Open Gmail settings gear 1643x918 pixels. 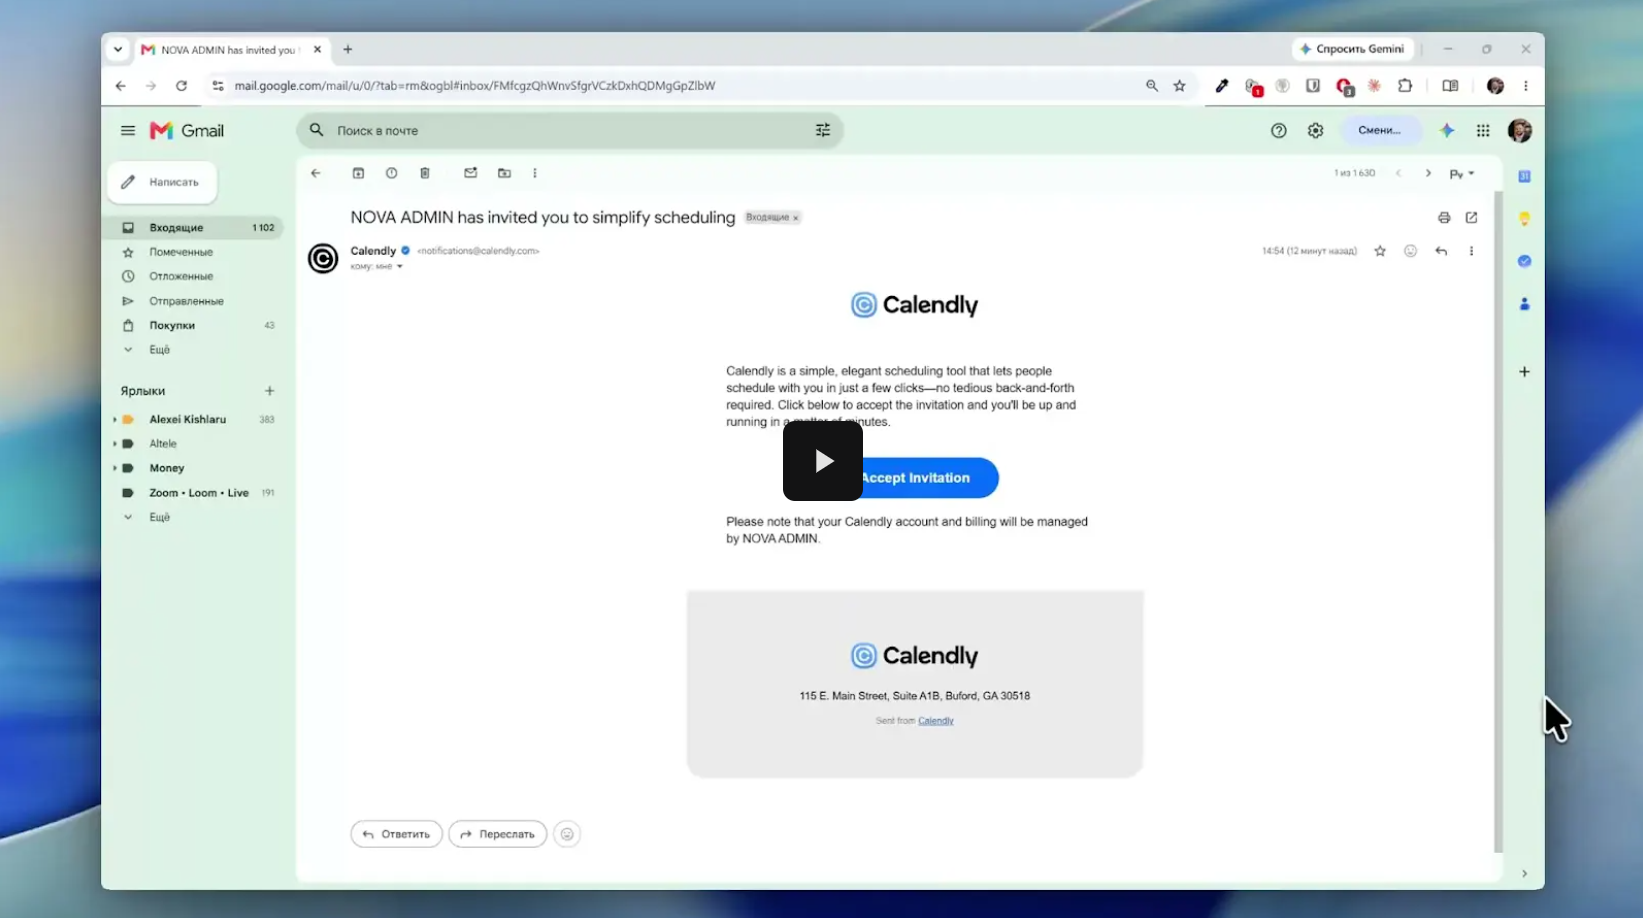click(x=1316, y=131)
